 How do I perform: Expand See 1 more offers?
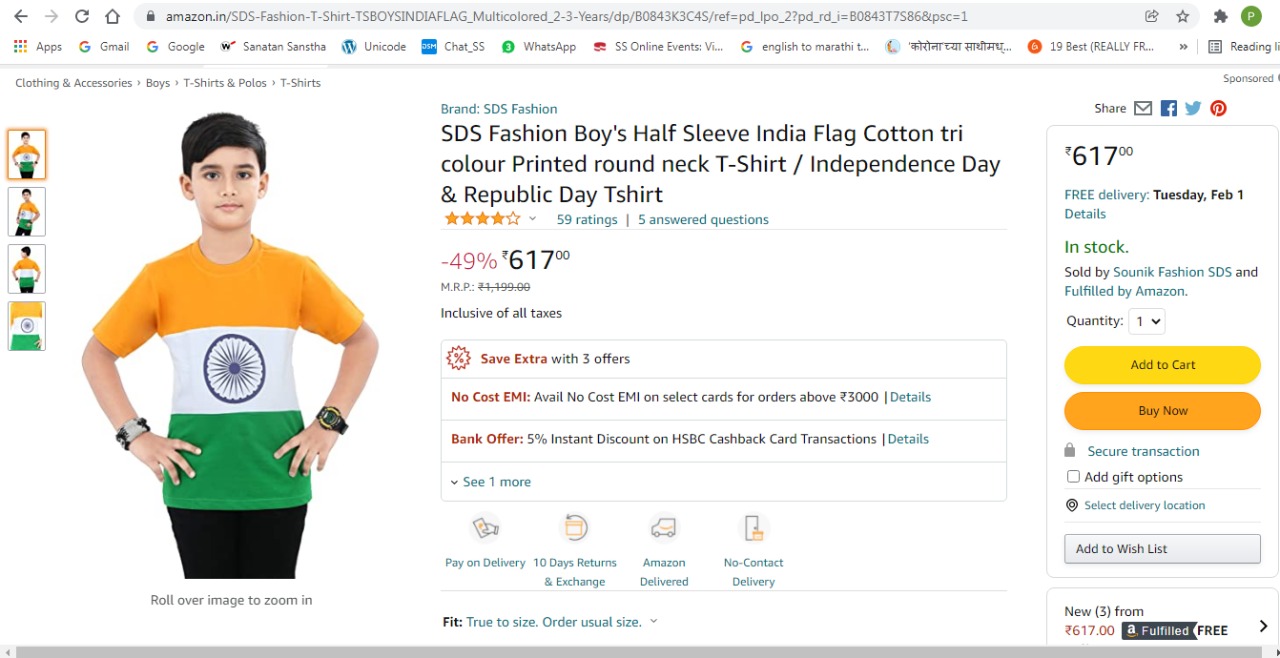tap(491, 482)
